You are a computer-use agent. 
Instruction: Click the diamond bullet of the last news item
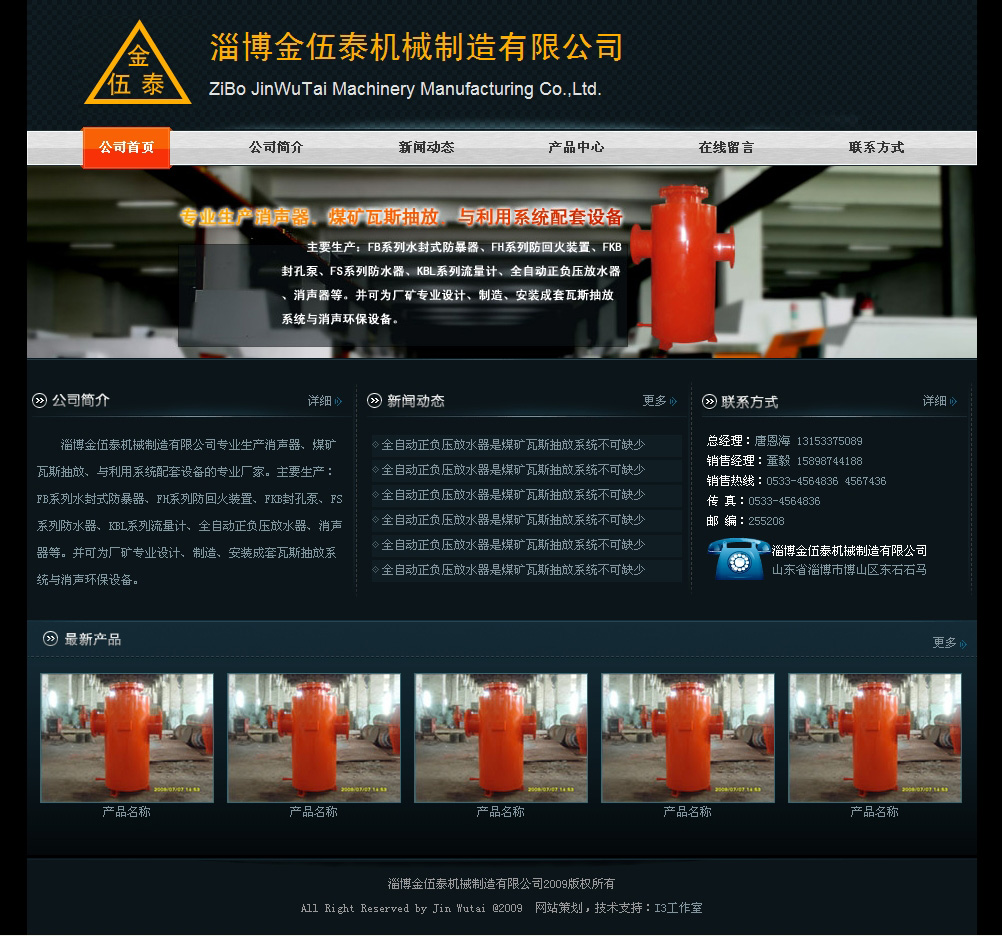click(376, 569)
